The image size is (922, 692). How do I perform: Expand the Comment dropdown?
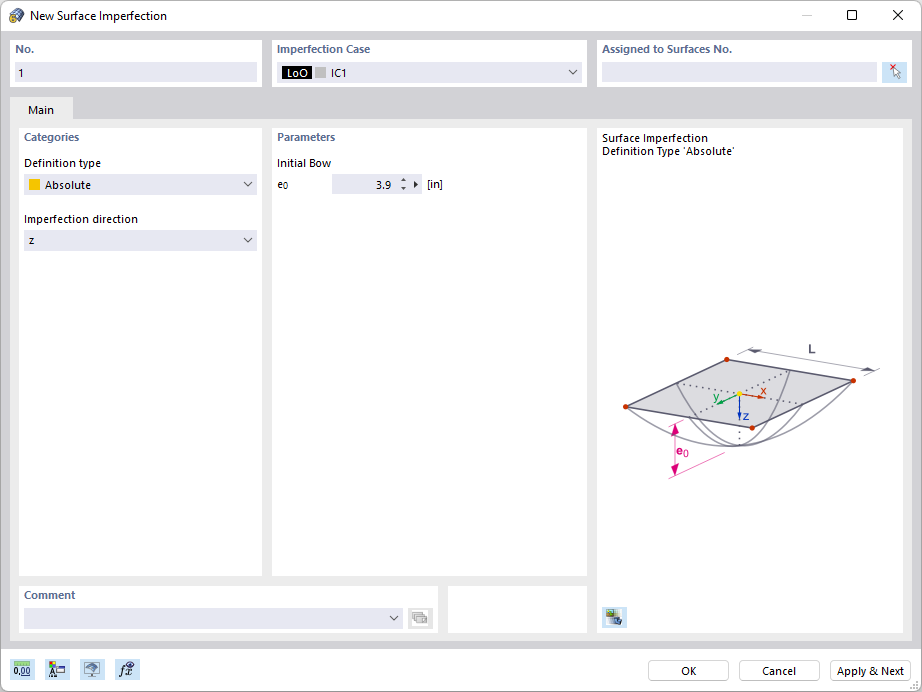pos(393,618)
